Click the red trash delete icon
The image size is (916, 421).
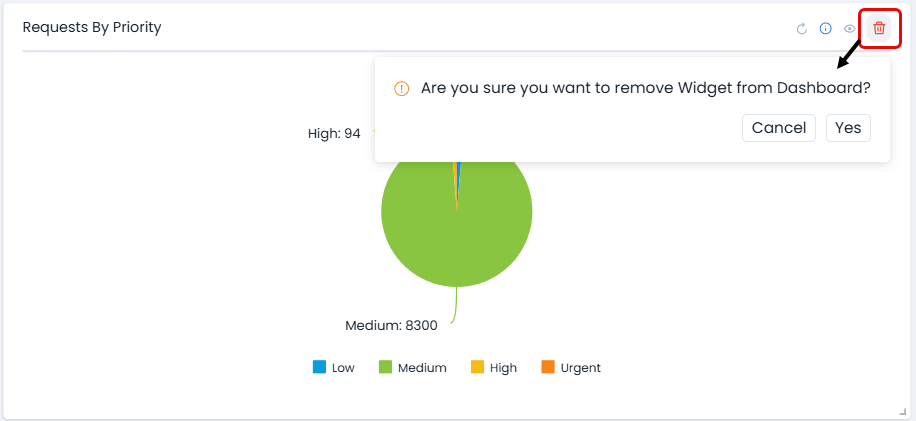tap(879, 28)
